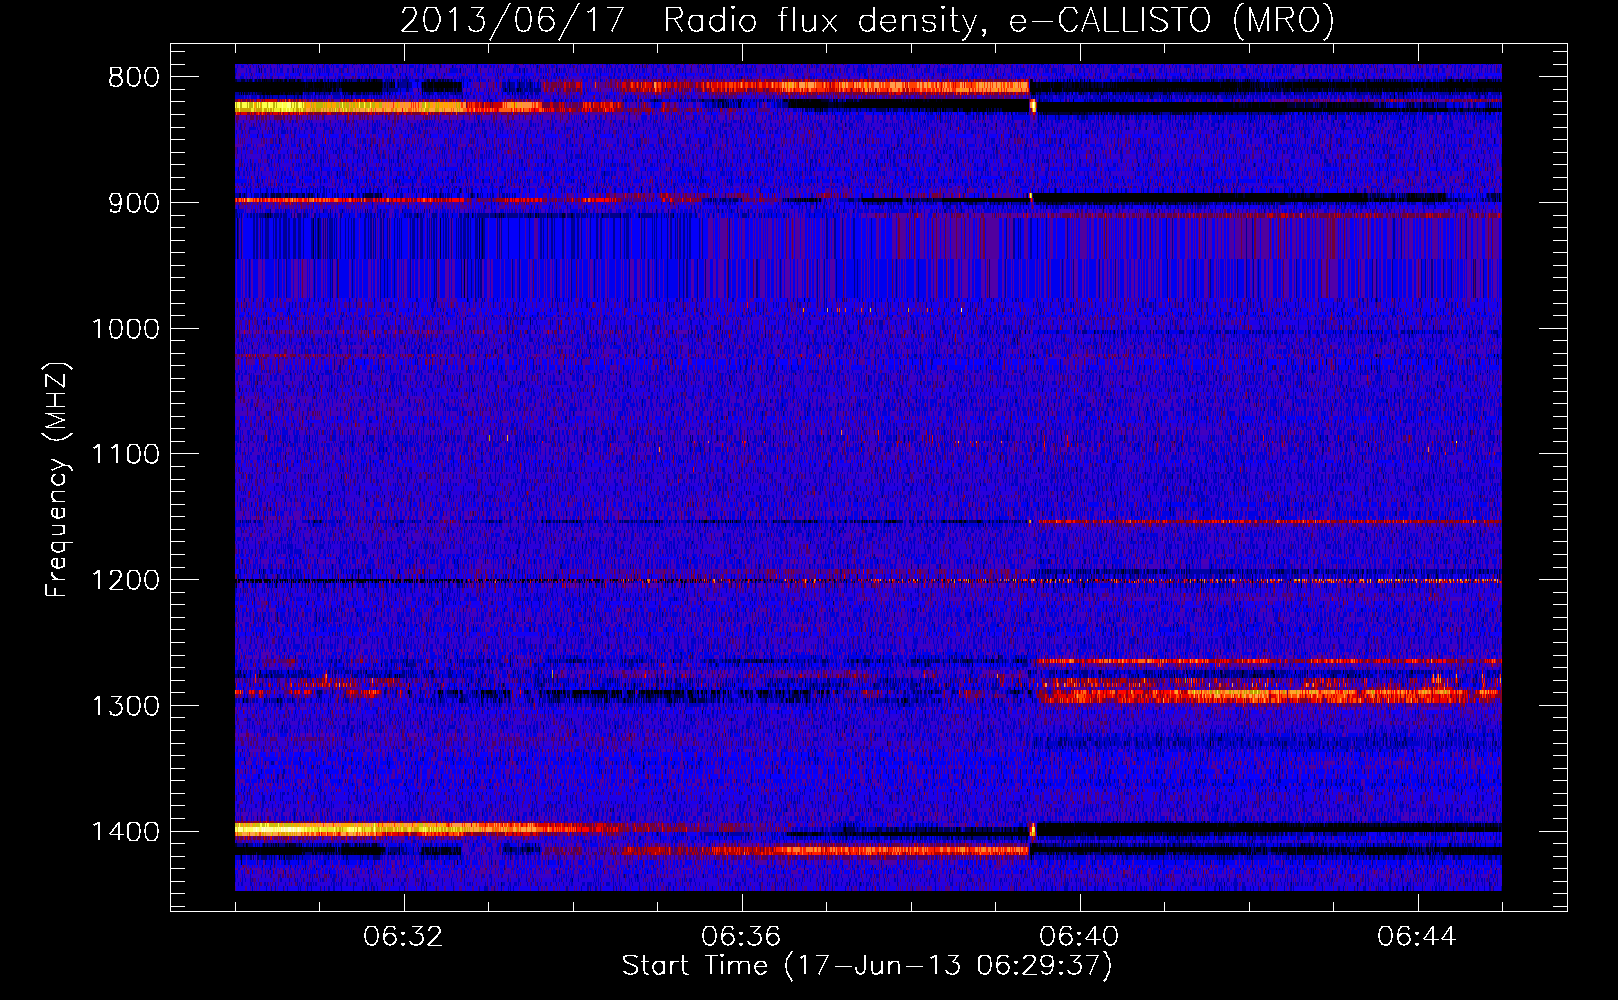
Task: Click the 06:40 time tick label
Action: [x=1079, y=937]
